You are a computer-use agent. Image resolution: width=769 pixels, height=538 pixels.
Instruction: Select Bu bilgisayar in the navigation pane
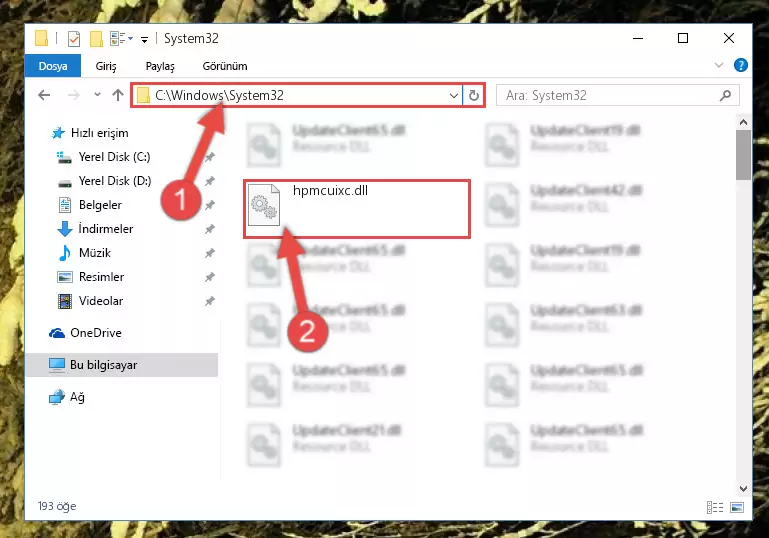click(x=121, y=365)
